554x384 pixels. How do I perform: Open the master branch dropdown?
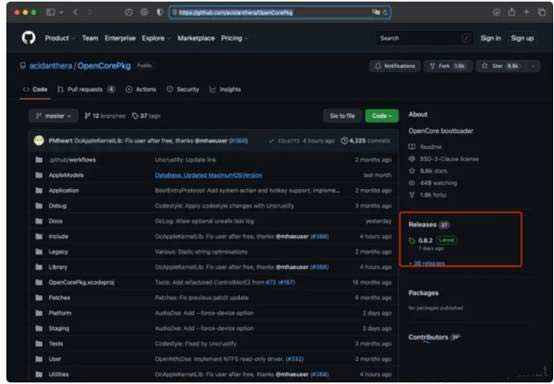[x=53, y=116]
